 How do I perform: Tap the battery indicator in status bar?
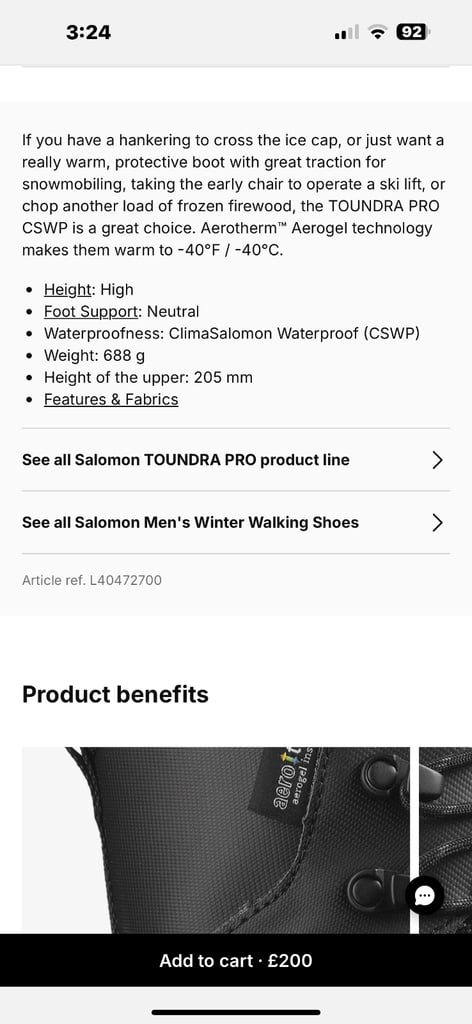click(412, 32)
